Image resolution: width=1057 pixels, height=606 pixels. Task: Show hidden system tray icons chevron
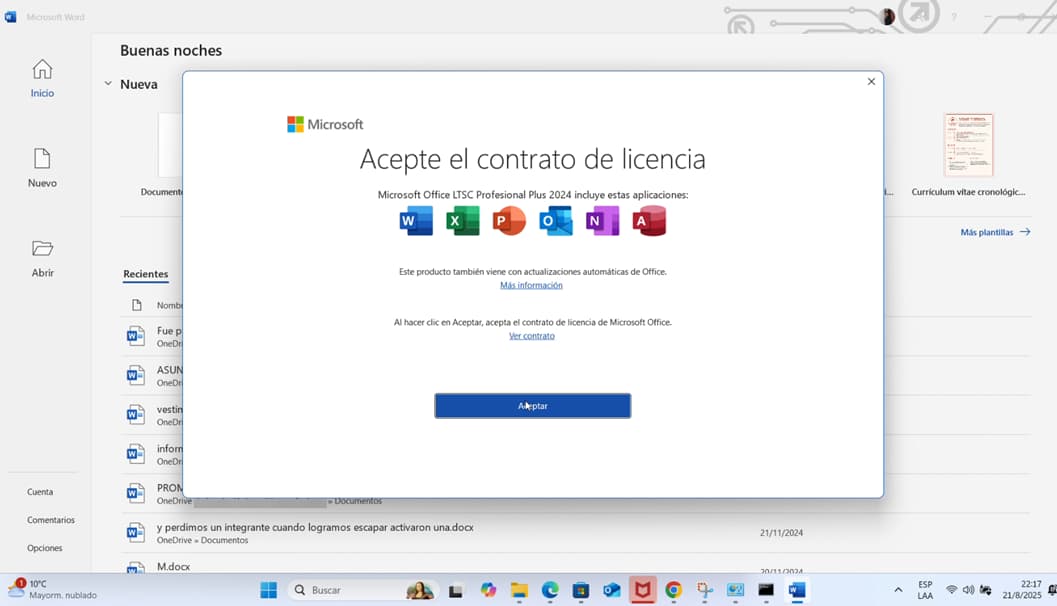pyautogui.click(x=898, y=590)
